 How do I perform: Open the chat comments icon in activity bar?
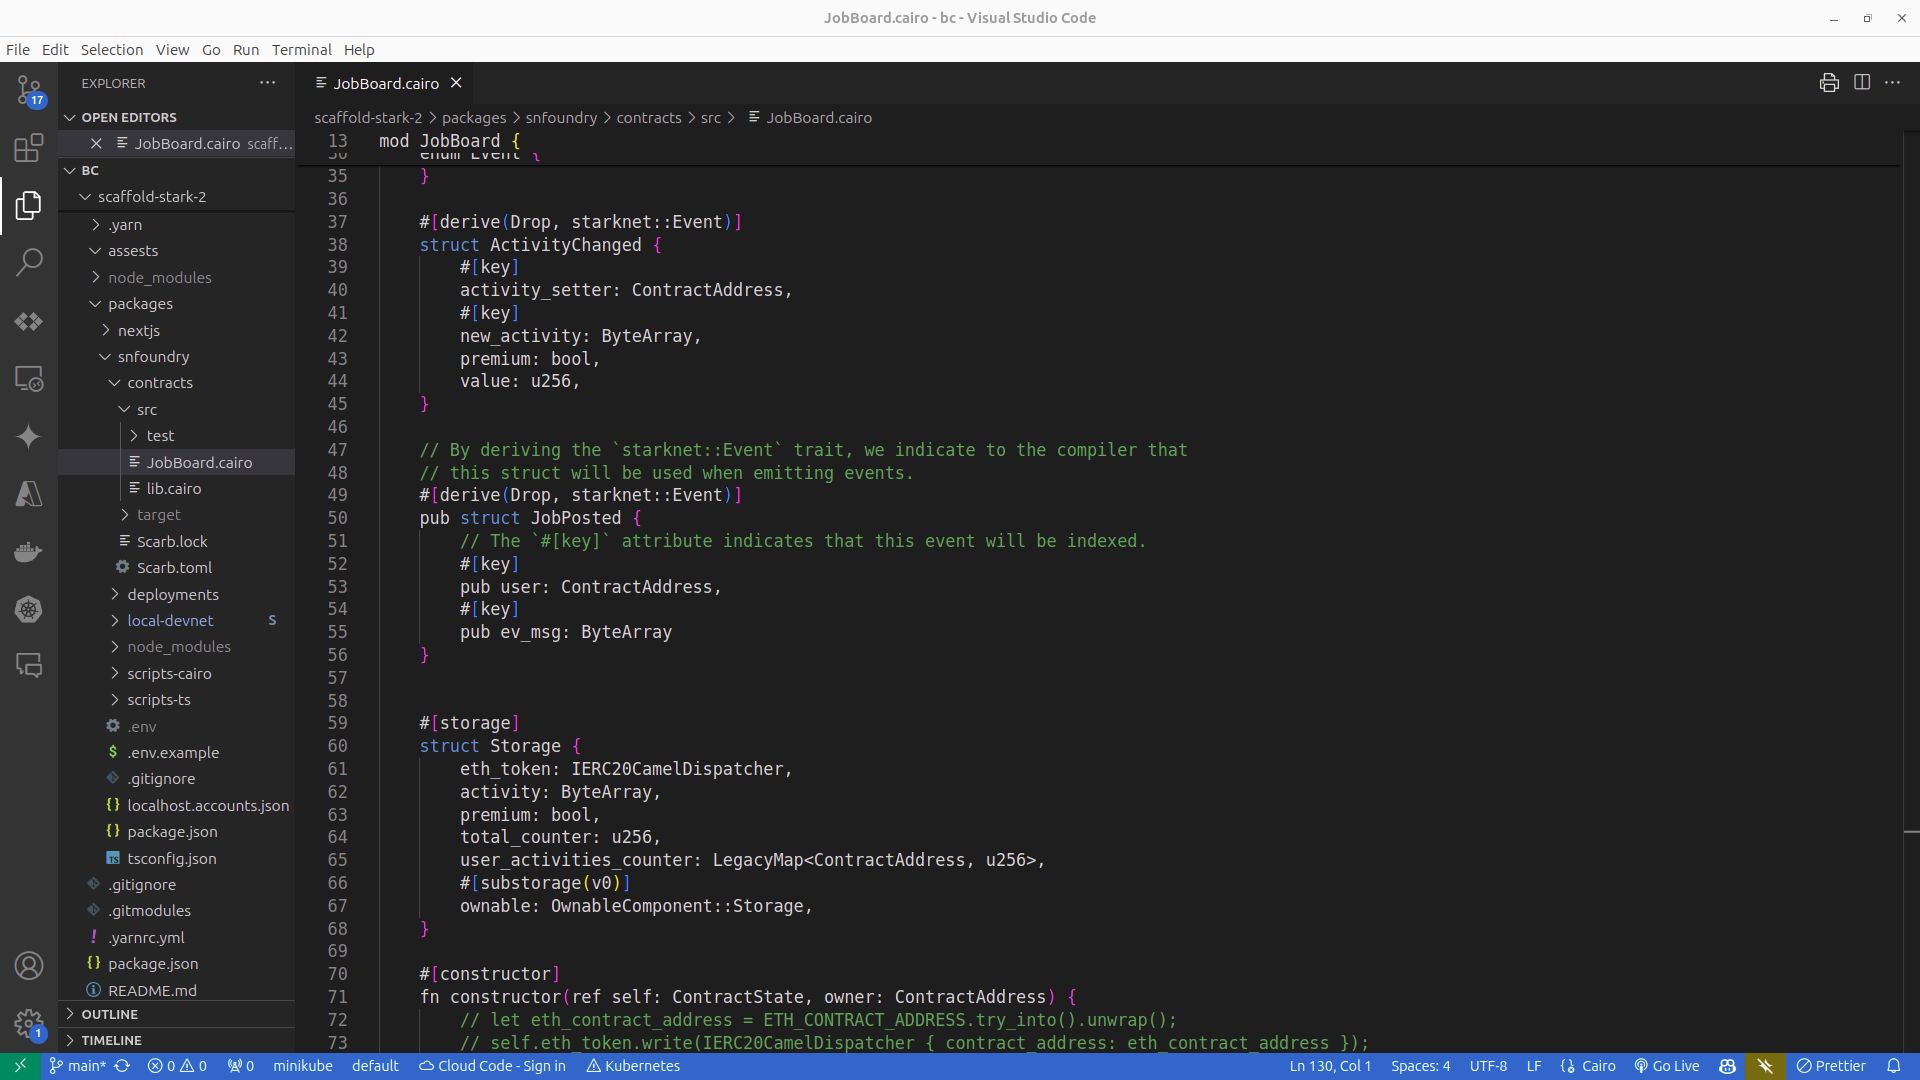29,666
